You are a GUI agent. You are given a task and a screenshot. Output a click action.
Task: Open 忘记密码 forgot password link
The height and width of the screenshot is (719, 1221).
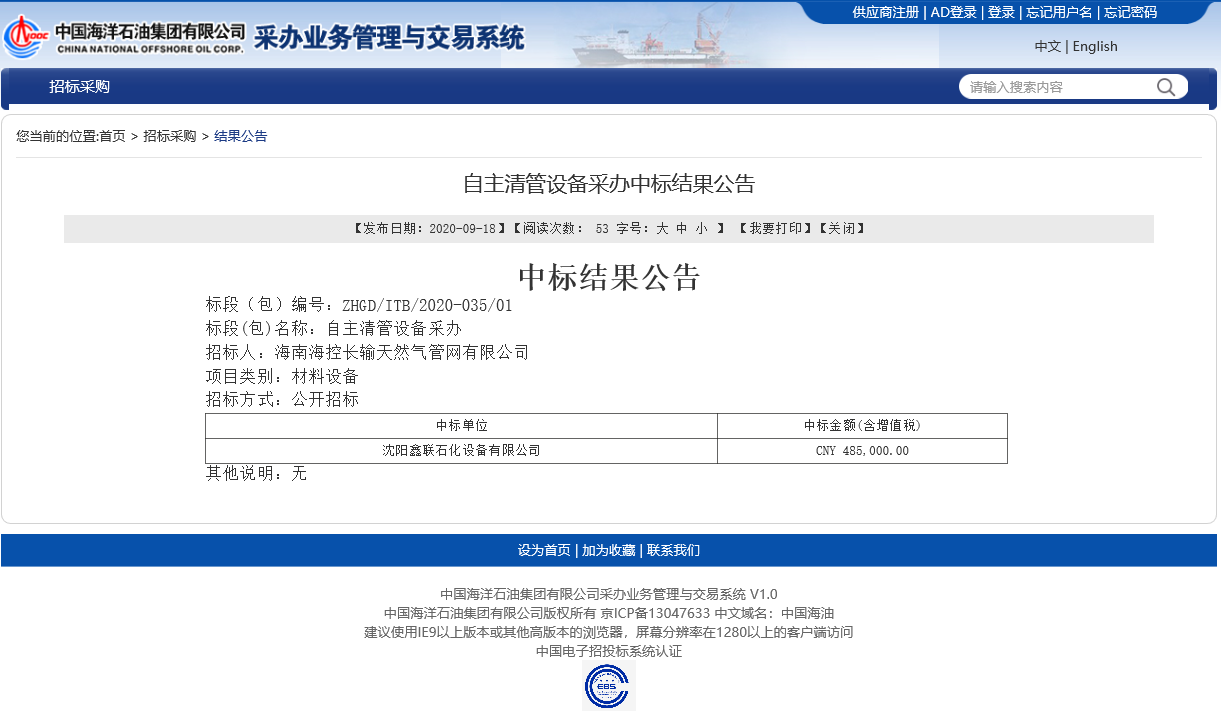pos(1130,12)
